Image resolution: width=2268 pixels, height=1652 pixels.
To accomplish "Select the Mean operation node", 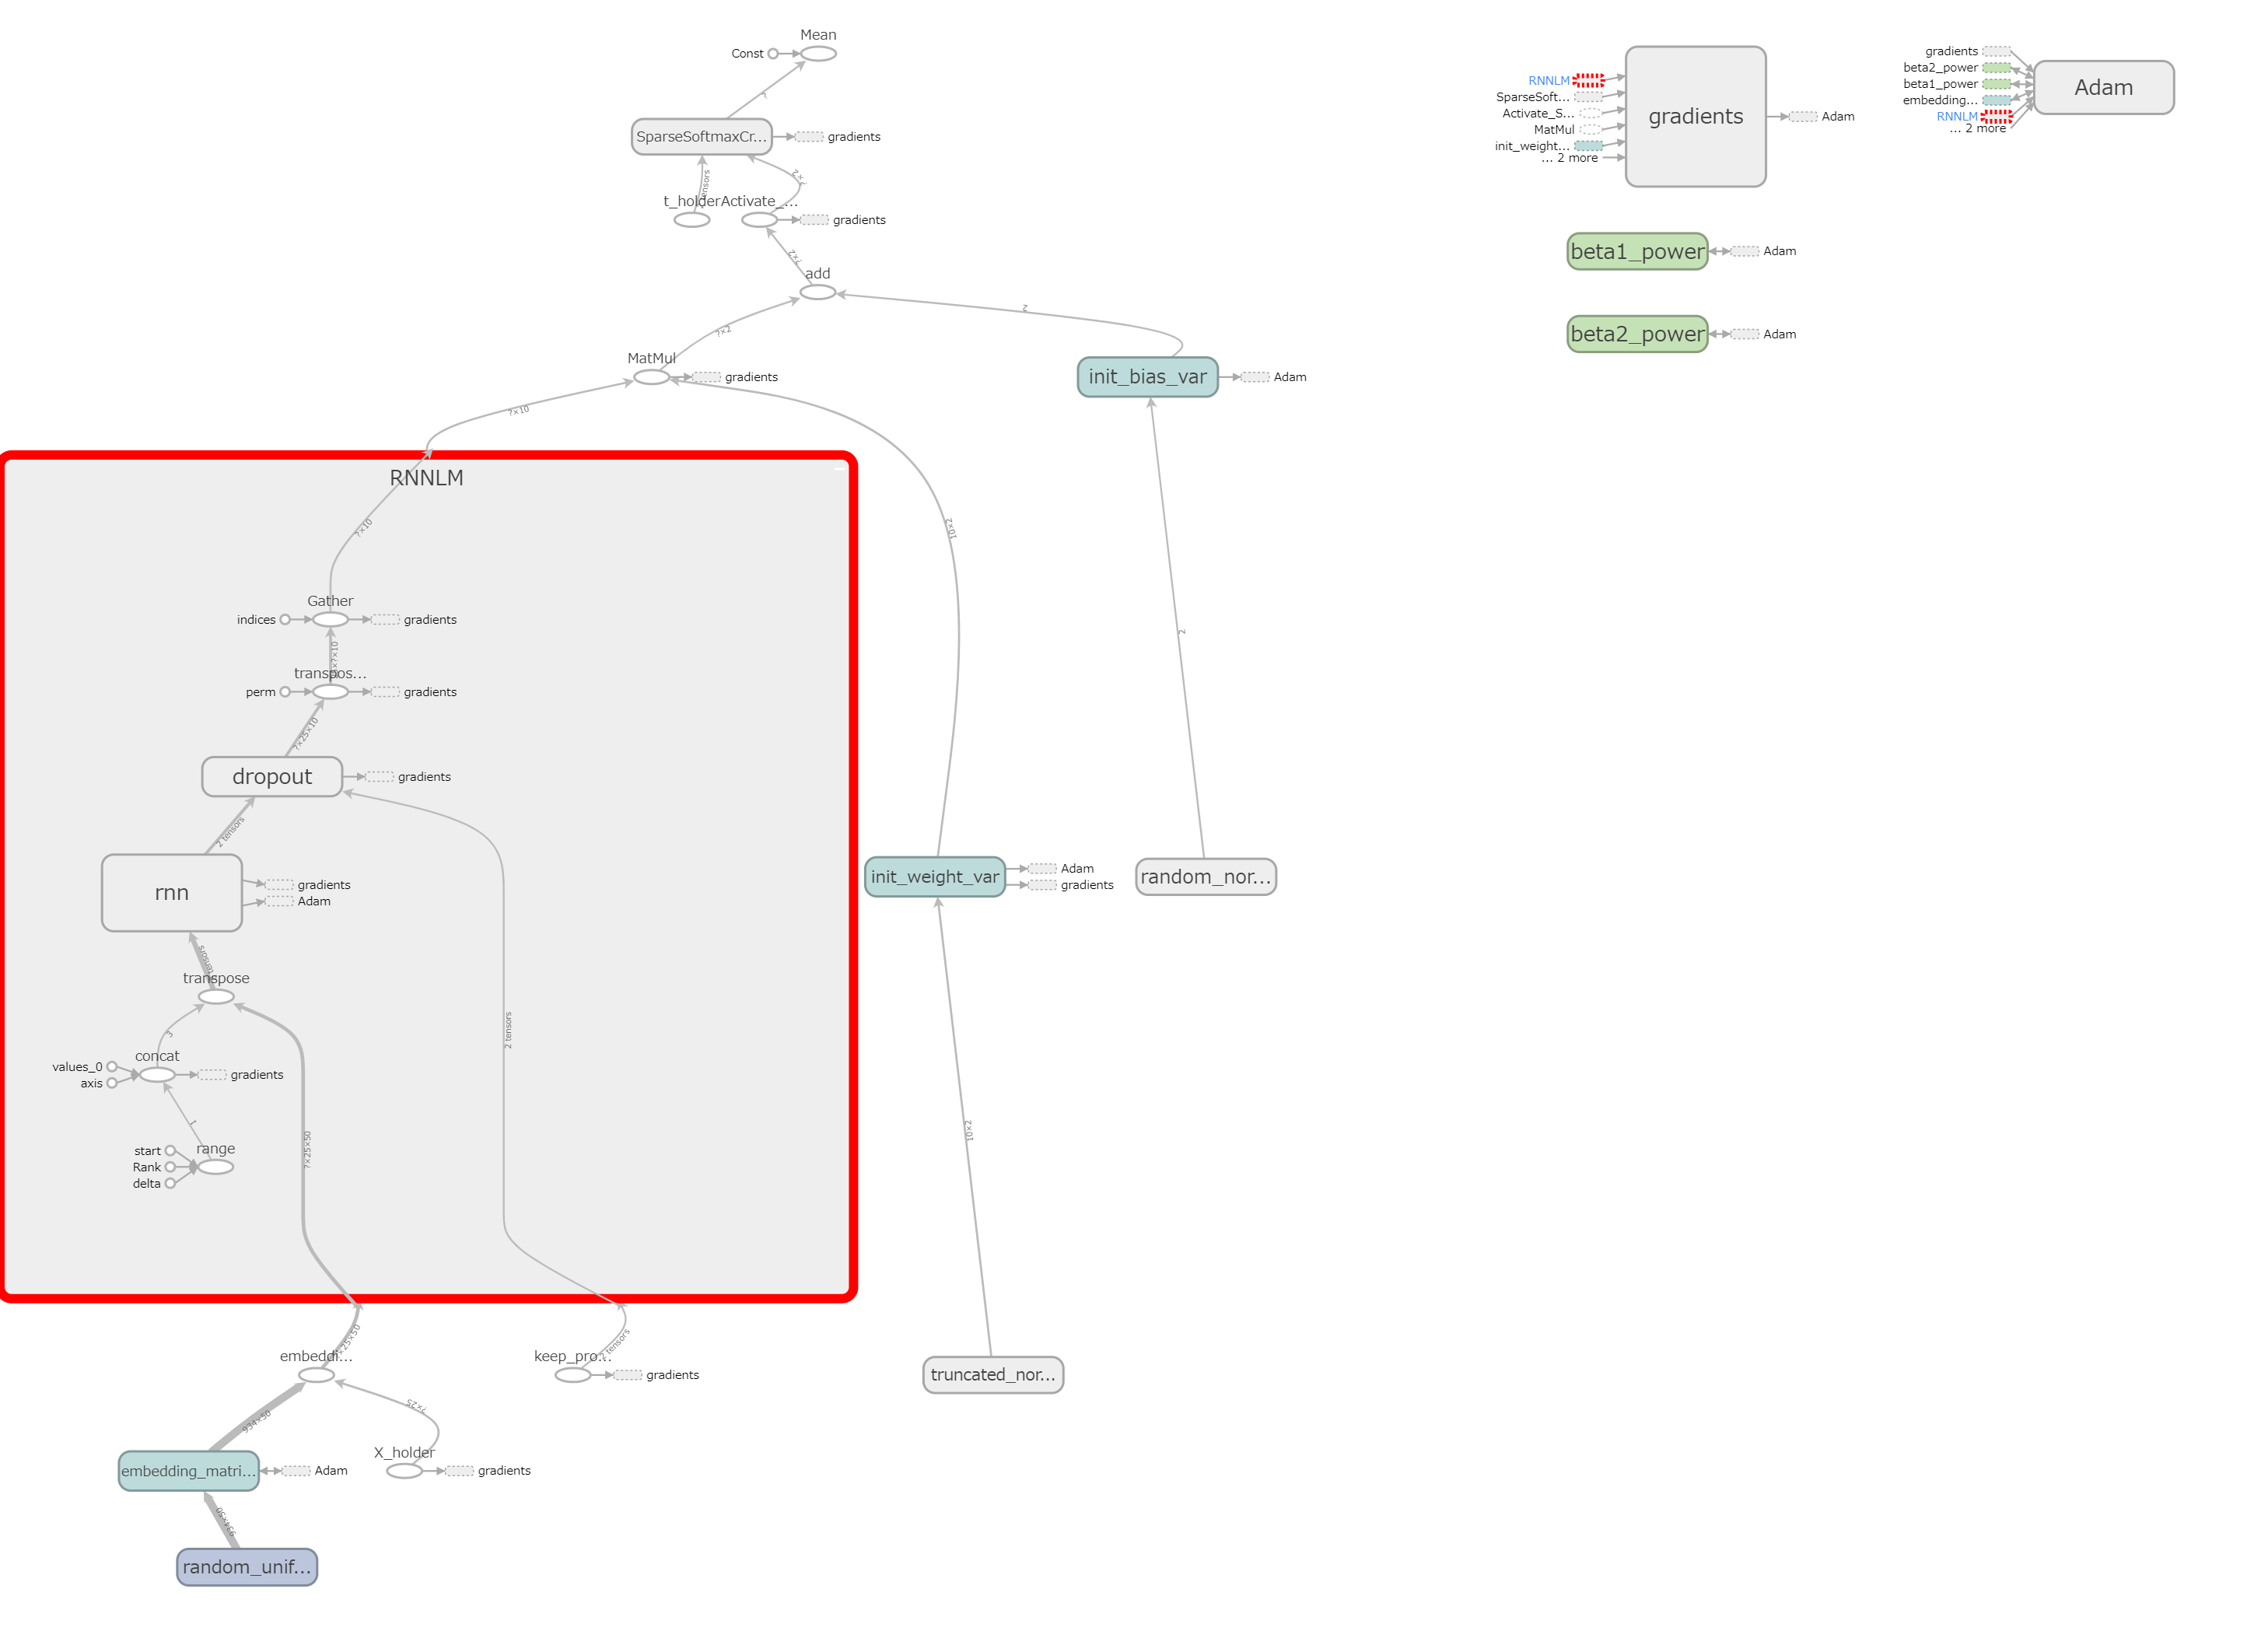I will 818,52.
